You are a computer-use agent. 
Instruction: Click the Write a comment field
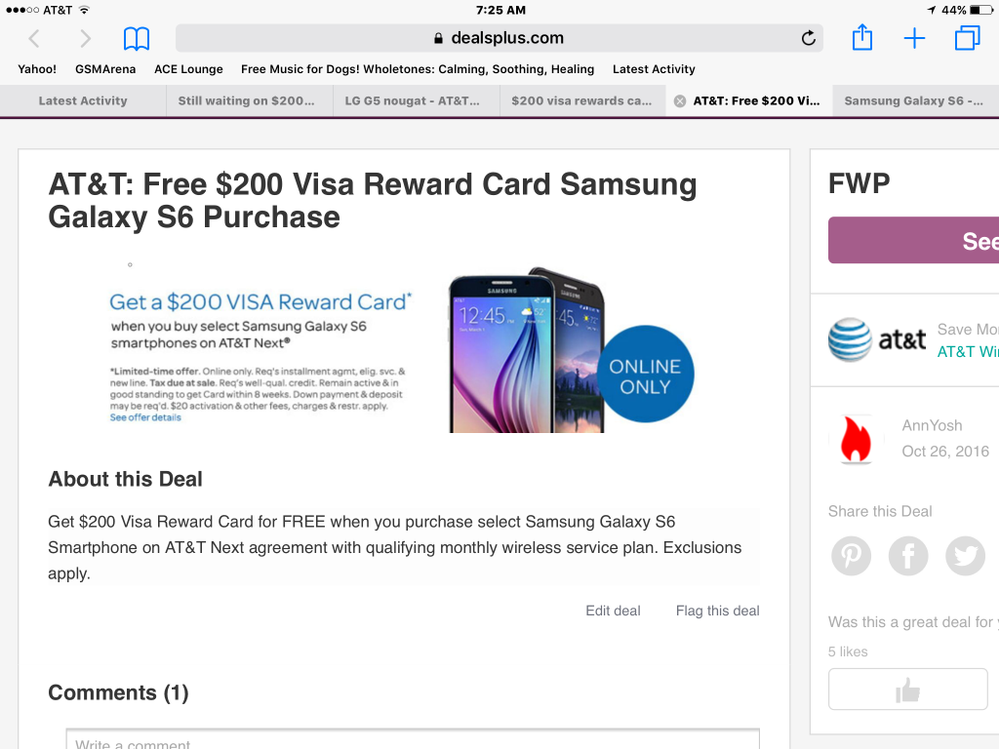pyautogui.click(x=413, y=740)
